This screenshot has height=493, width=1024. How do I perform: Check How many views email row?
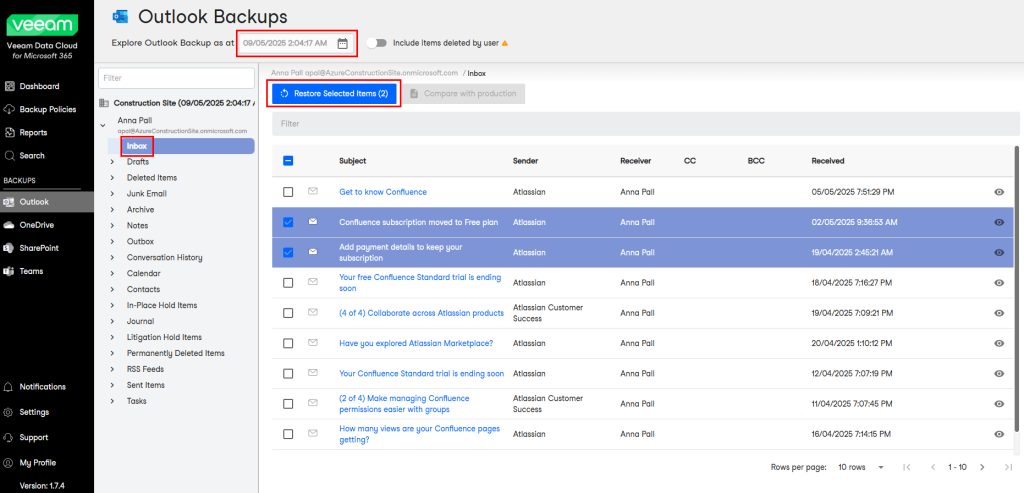click(288, 434)
